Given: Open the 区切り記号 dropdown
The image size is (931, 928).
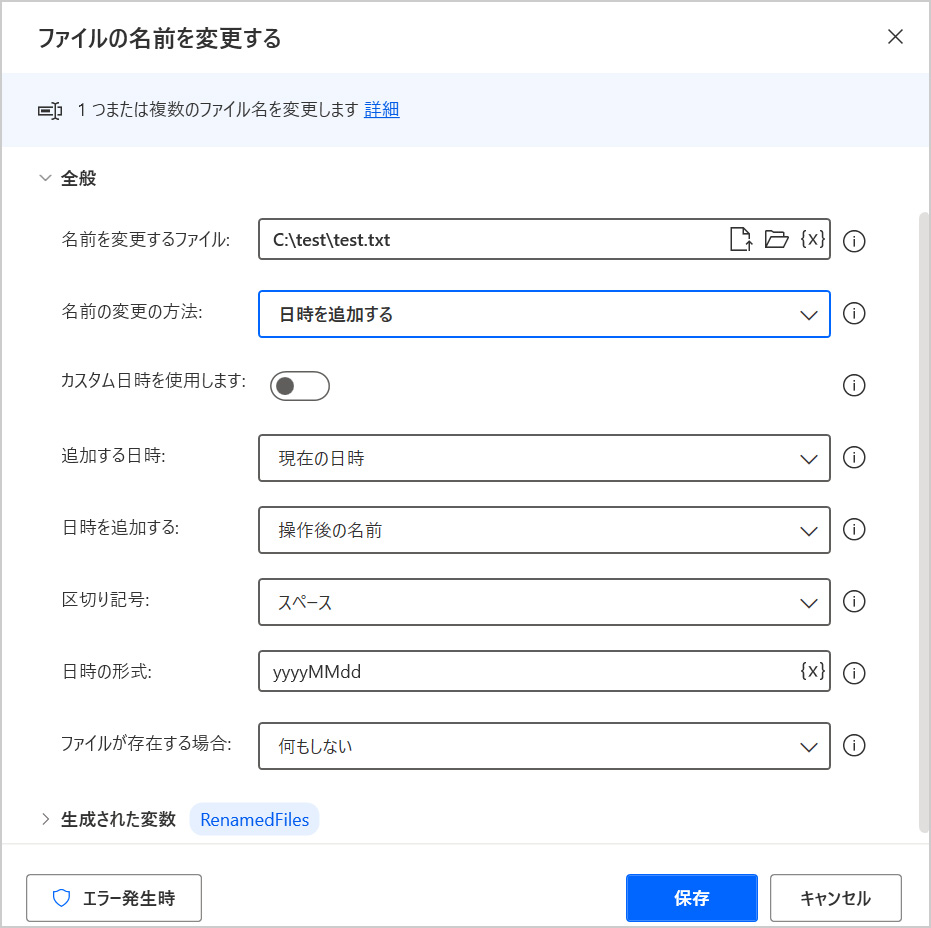Looking at the screenshot, I should (x=544, y=602).
